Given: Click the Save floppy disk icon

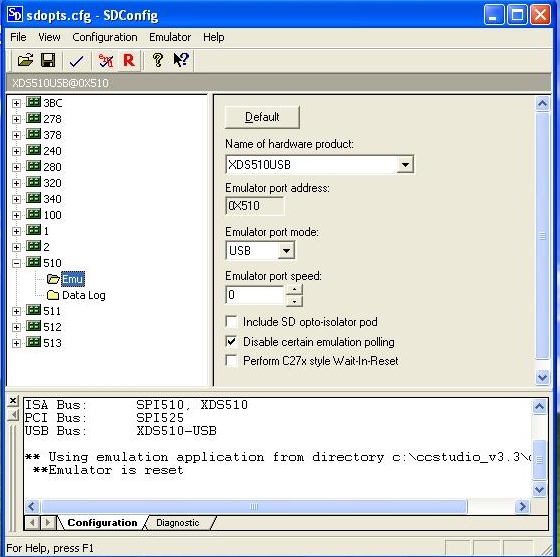Looking at the screenshot, I should click(48, 60).
